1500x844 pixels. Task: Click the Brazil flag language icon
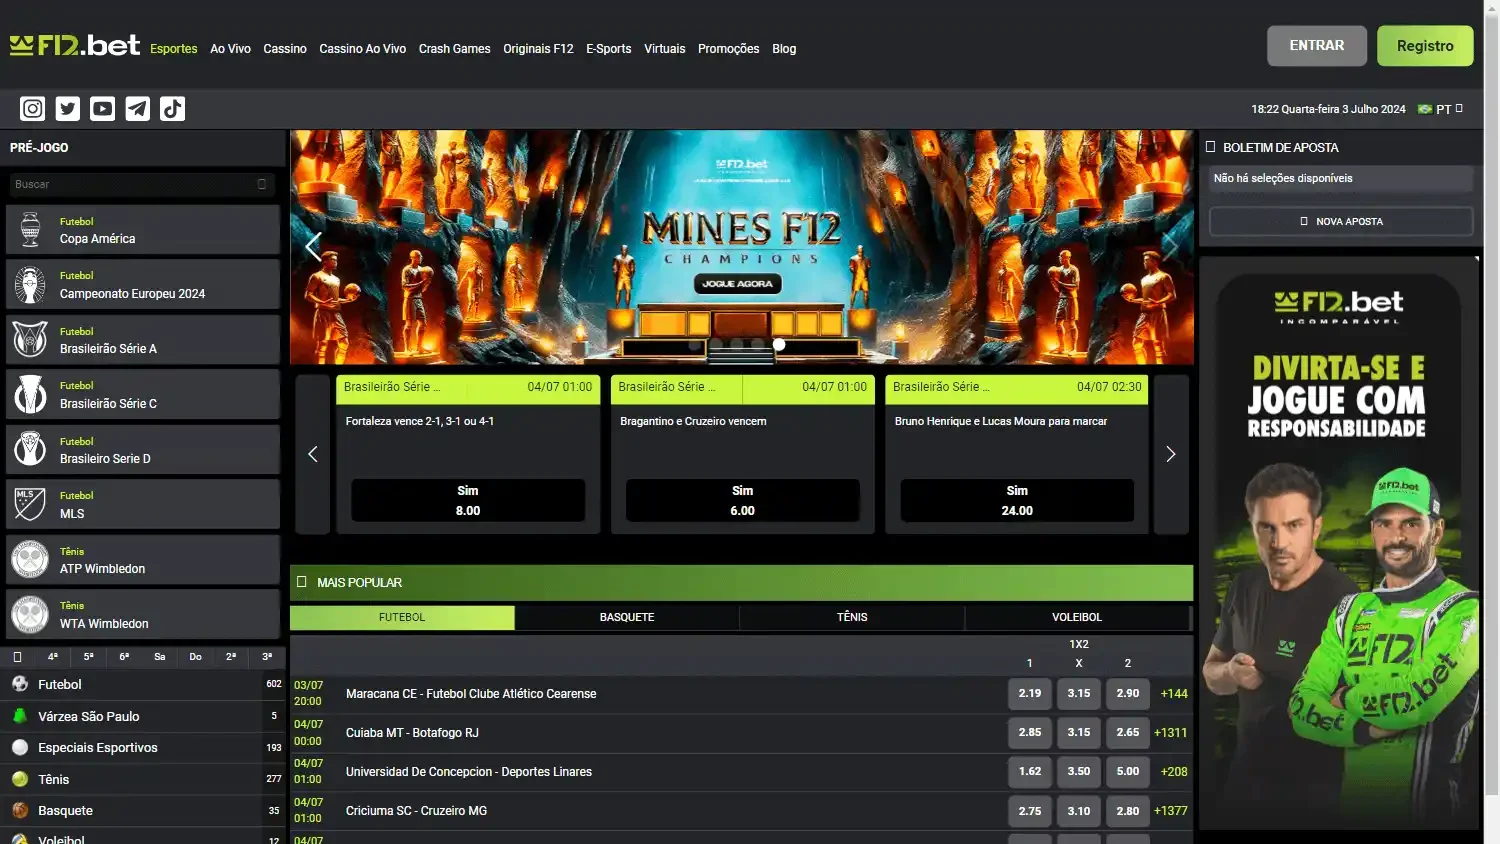1425,109
